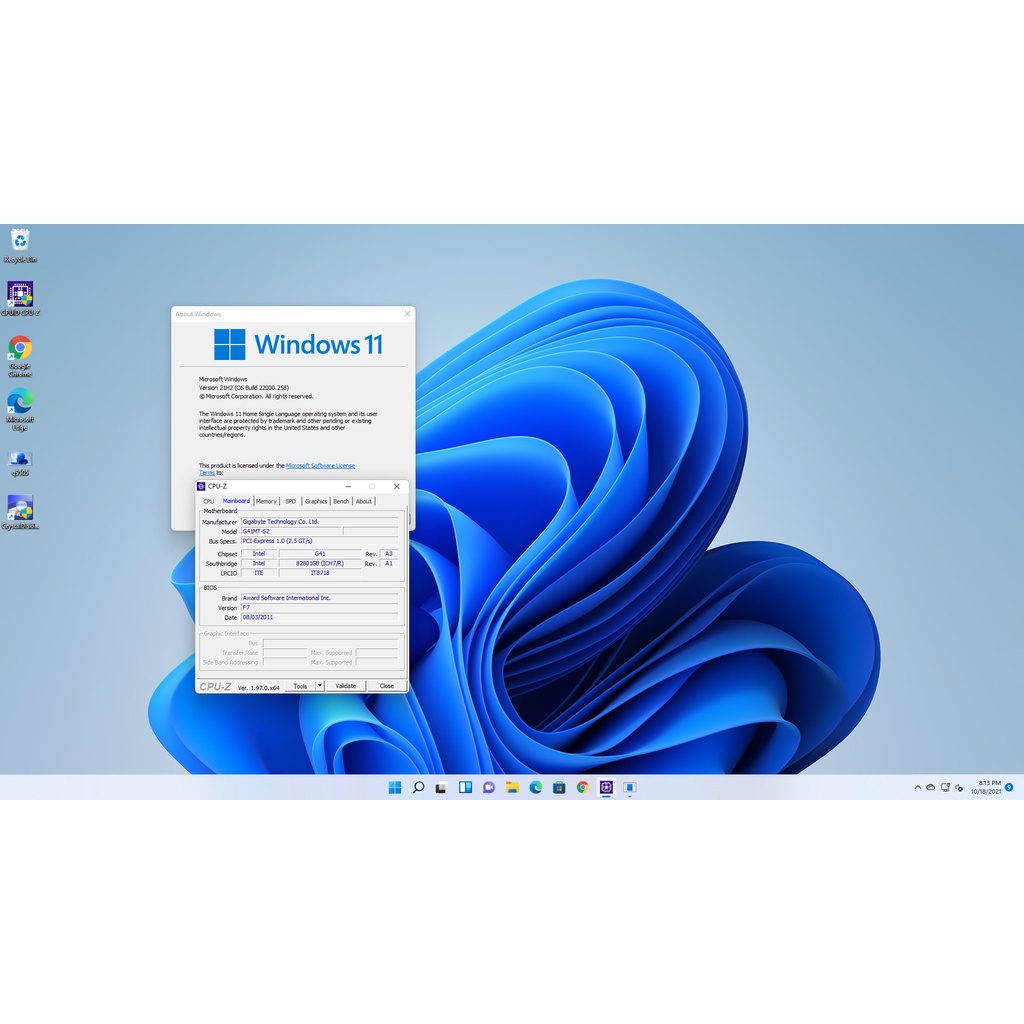Switch to the Memory tab in CPU-Z
Screen dimensions: 1024x1024
pos(266,501)
